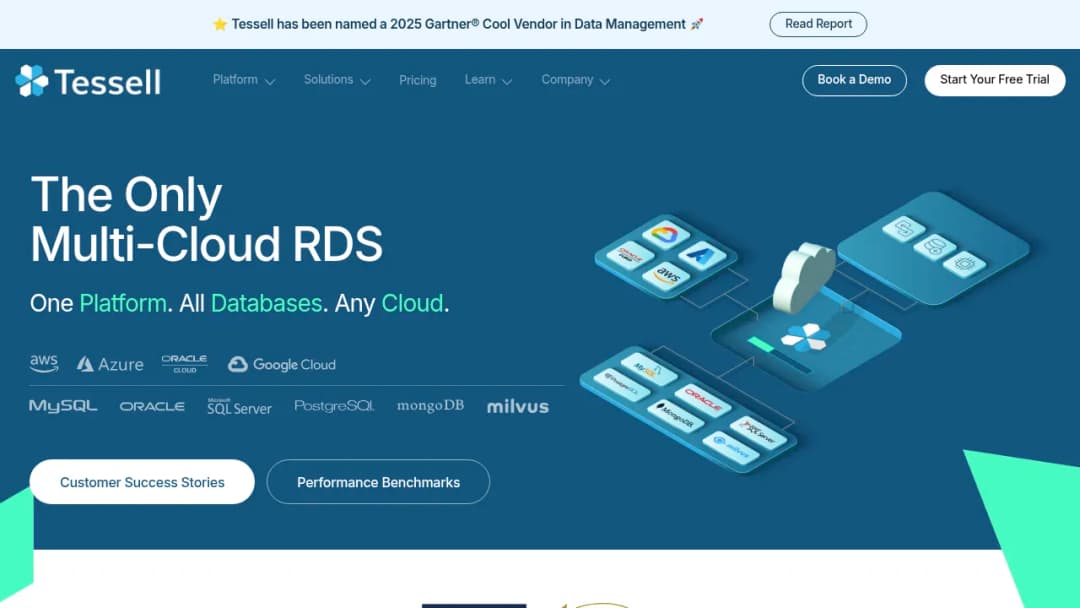1080x608 pixels.
Task: Click the milvus logo
Action: pos(518,406)
